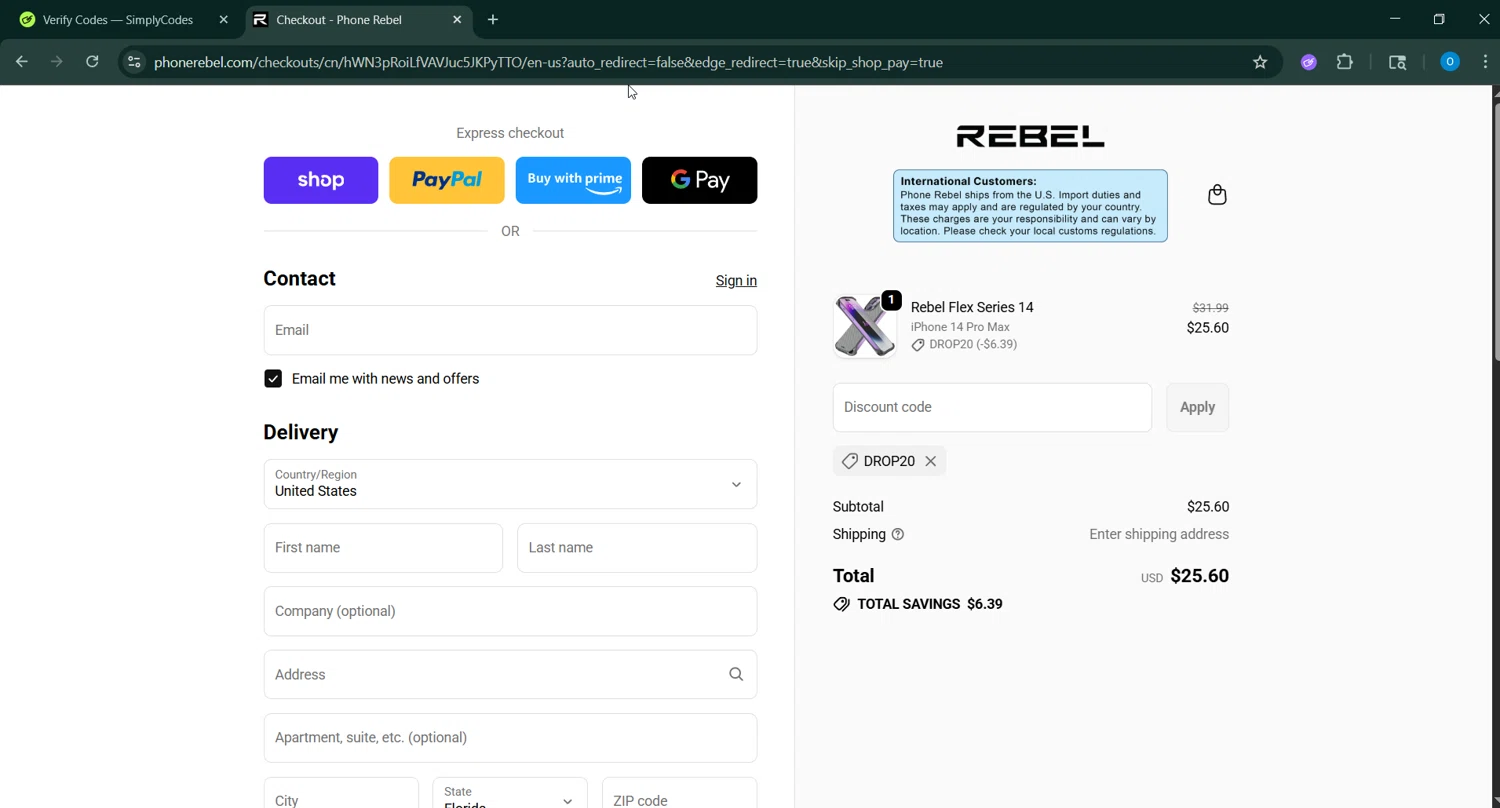Open the Sign in link
Image resolution: width=1500 pixels, height=808 pixels.
point(736,281)
